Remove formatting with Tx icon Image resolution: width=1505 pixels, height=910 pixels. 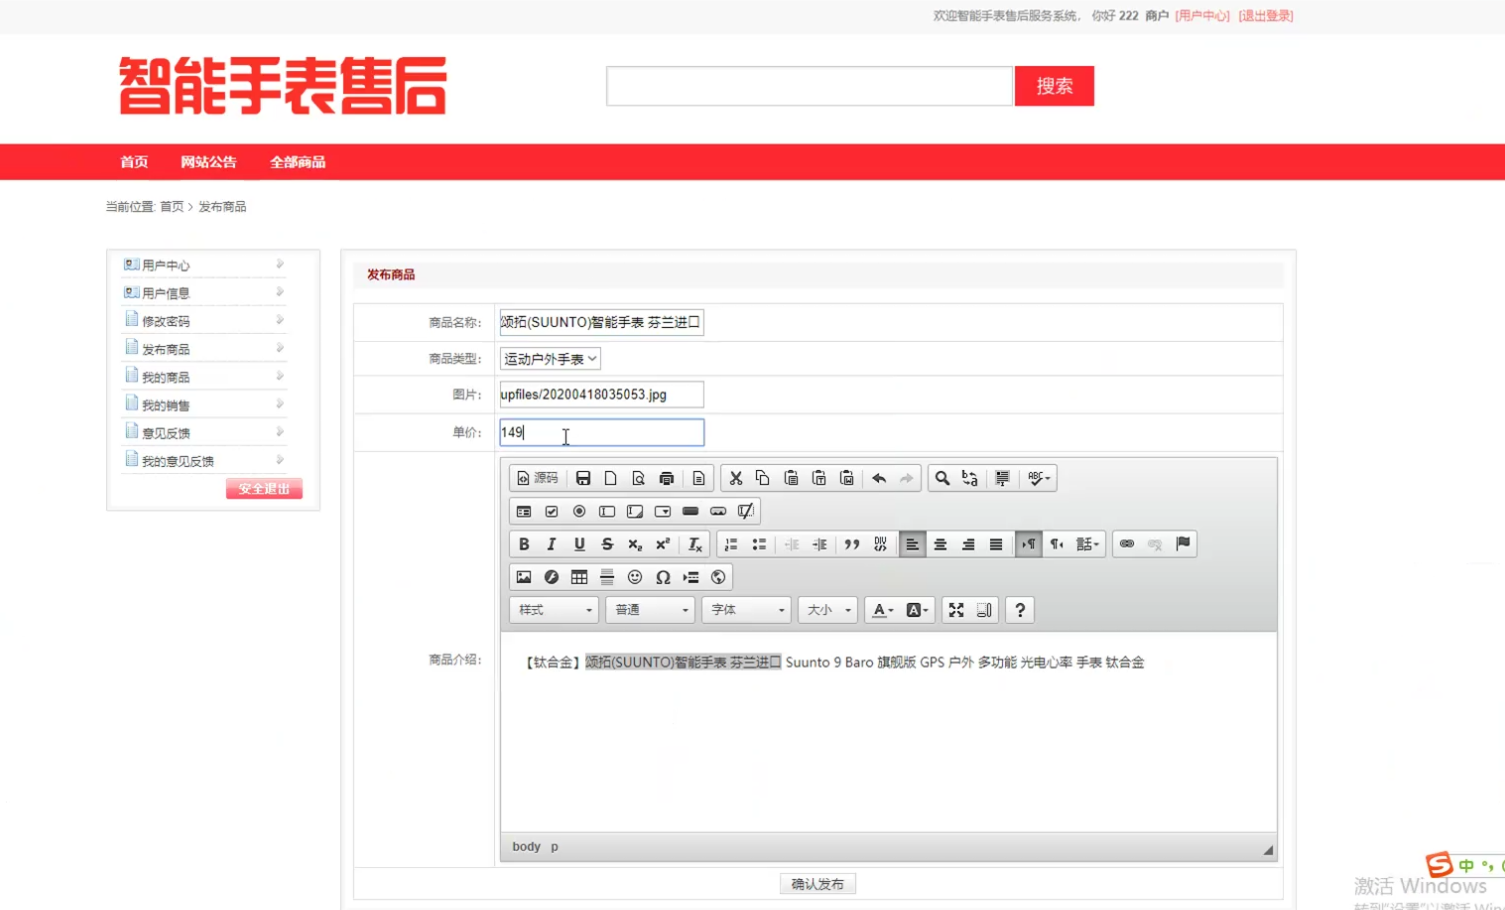[x=694, y=544]
